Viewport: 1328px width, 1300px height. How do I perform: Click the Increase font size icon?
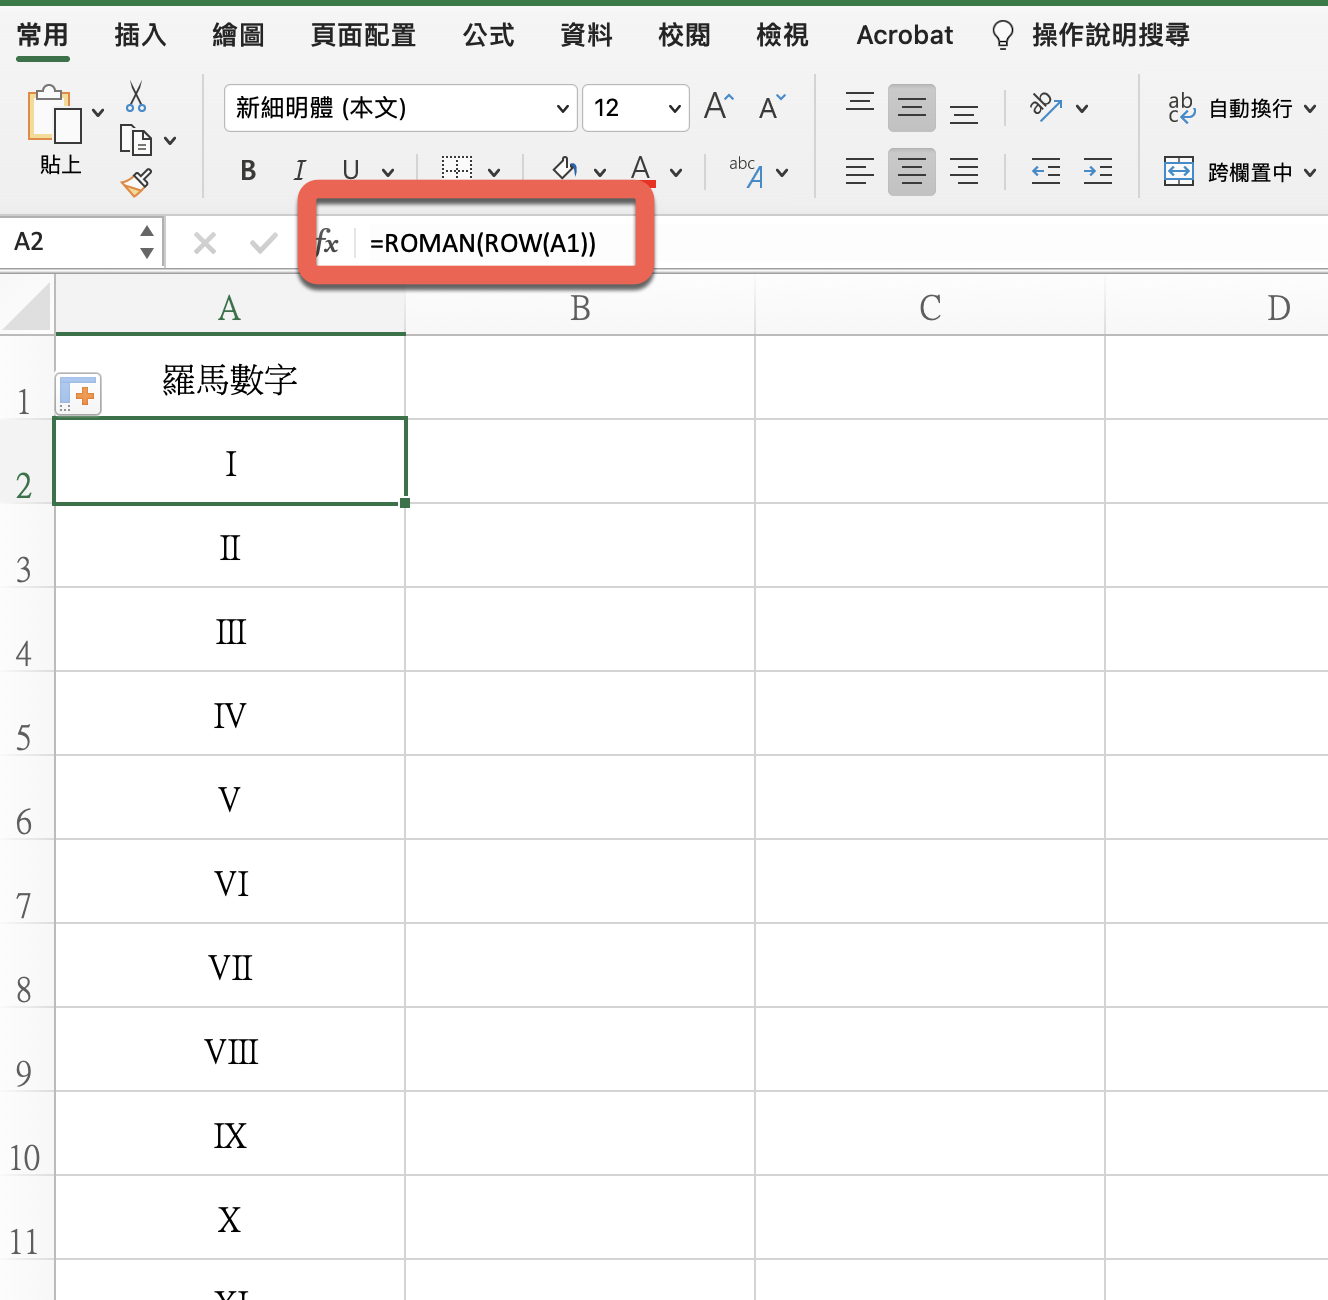(x=718, y=107)
